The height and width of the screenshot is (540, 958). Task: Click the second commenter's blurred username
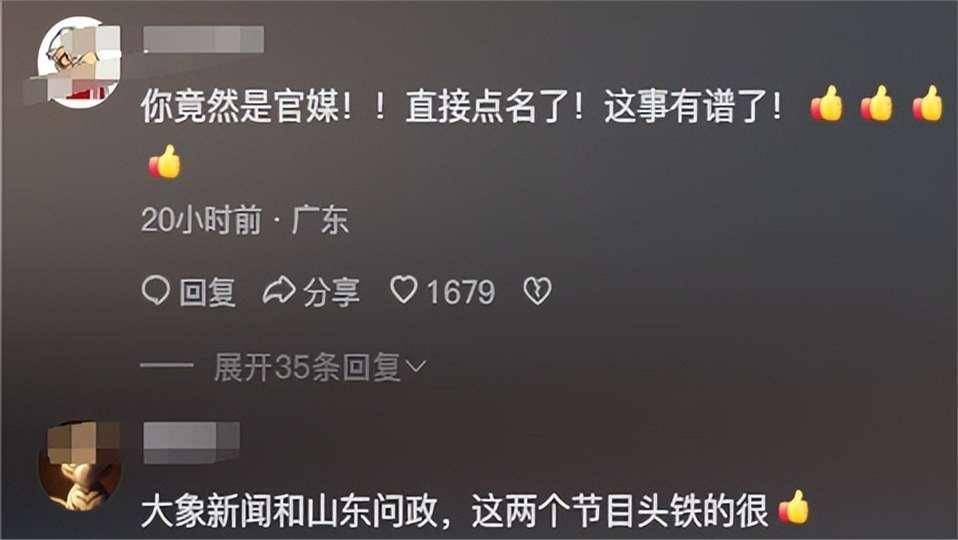pyautogui.click(x=191, y=442)
